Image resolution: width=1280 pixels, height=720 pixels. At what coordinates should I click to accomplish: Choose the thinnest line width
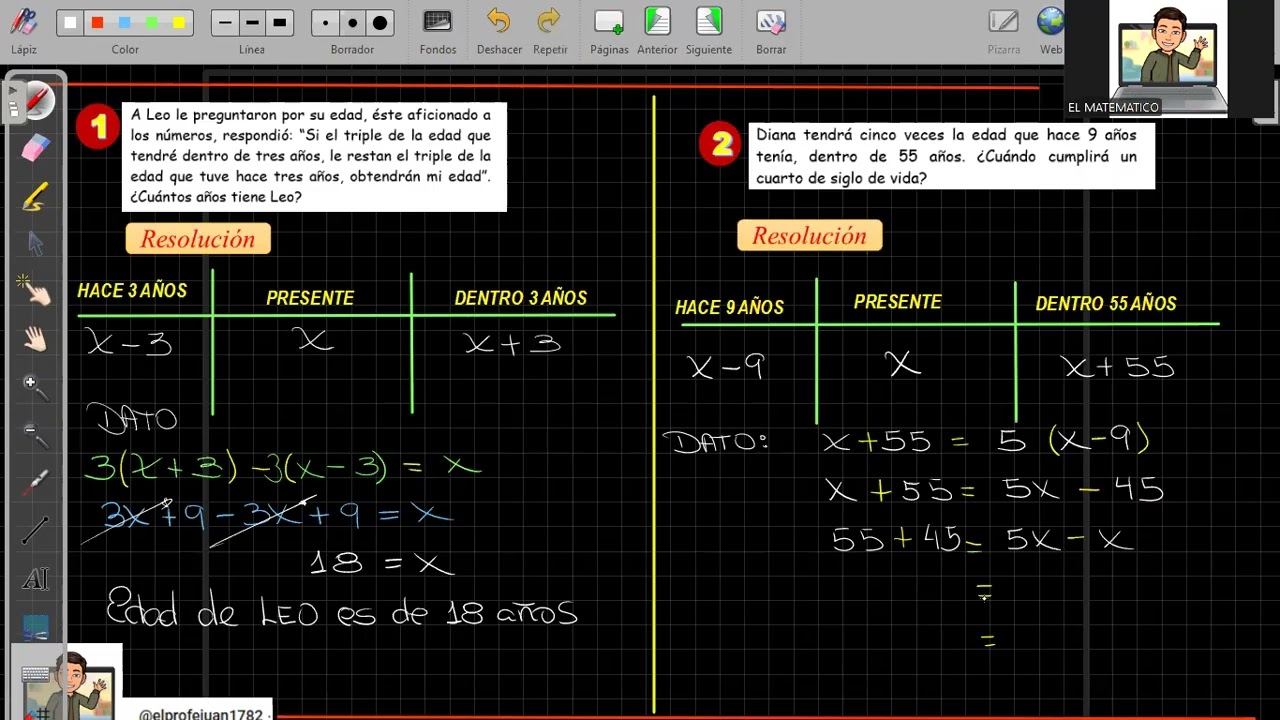[225, 23]
